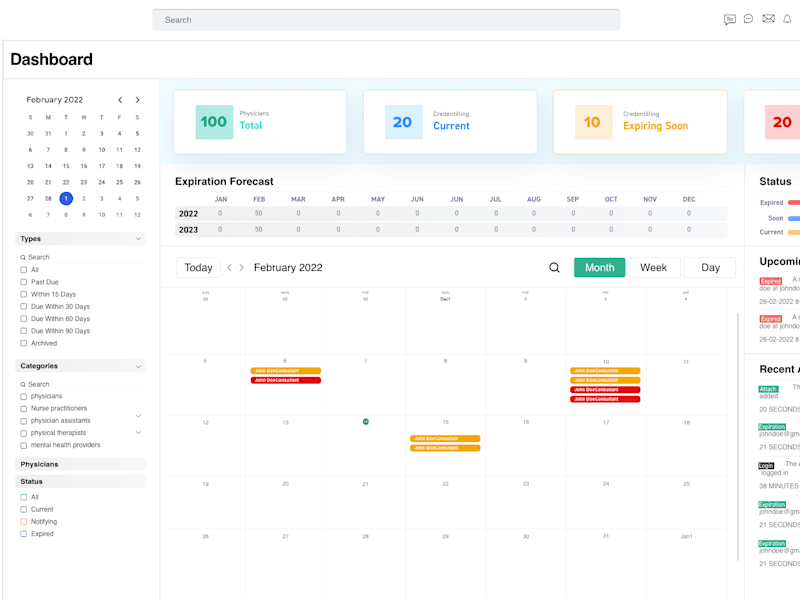Open the Credentialing Current card
This screenshot has width=800, height=600.
coord(450,122)
